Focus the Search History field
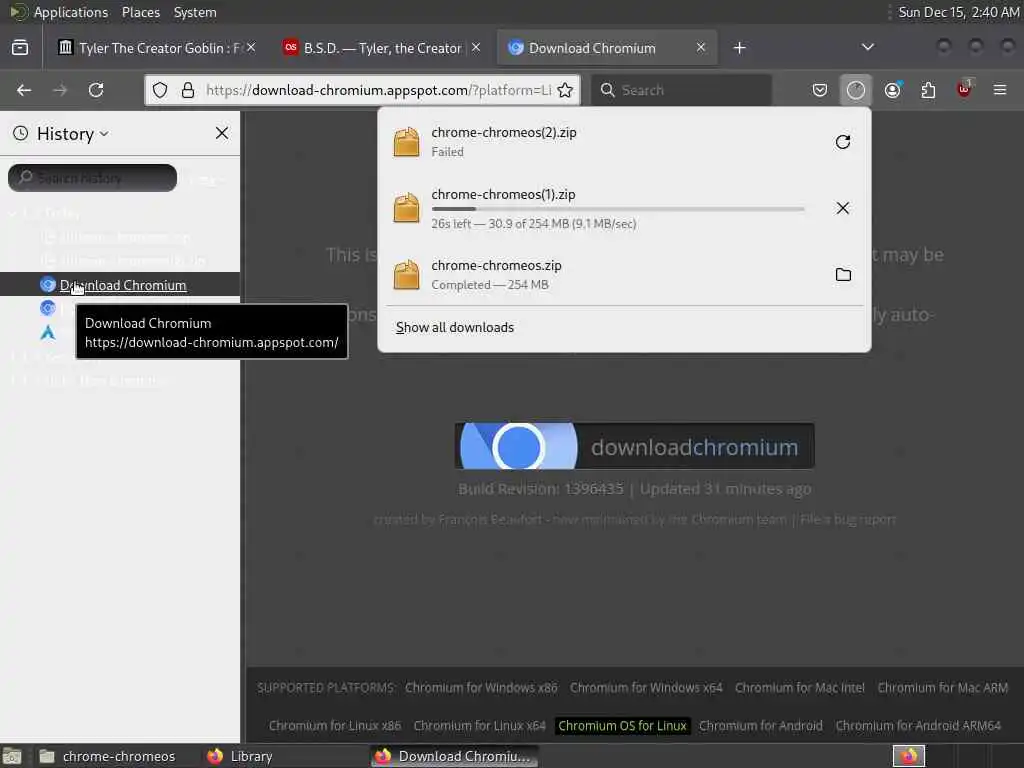Screen dimensions: 1024x768 92,178
